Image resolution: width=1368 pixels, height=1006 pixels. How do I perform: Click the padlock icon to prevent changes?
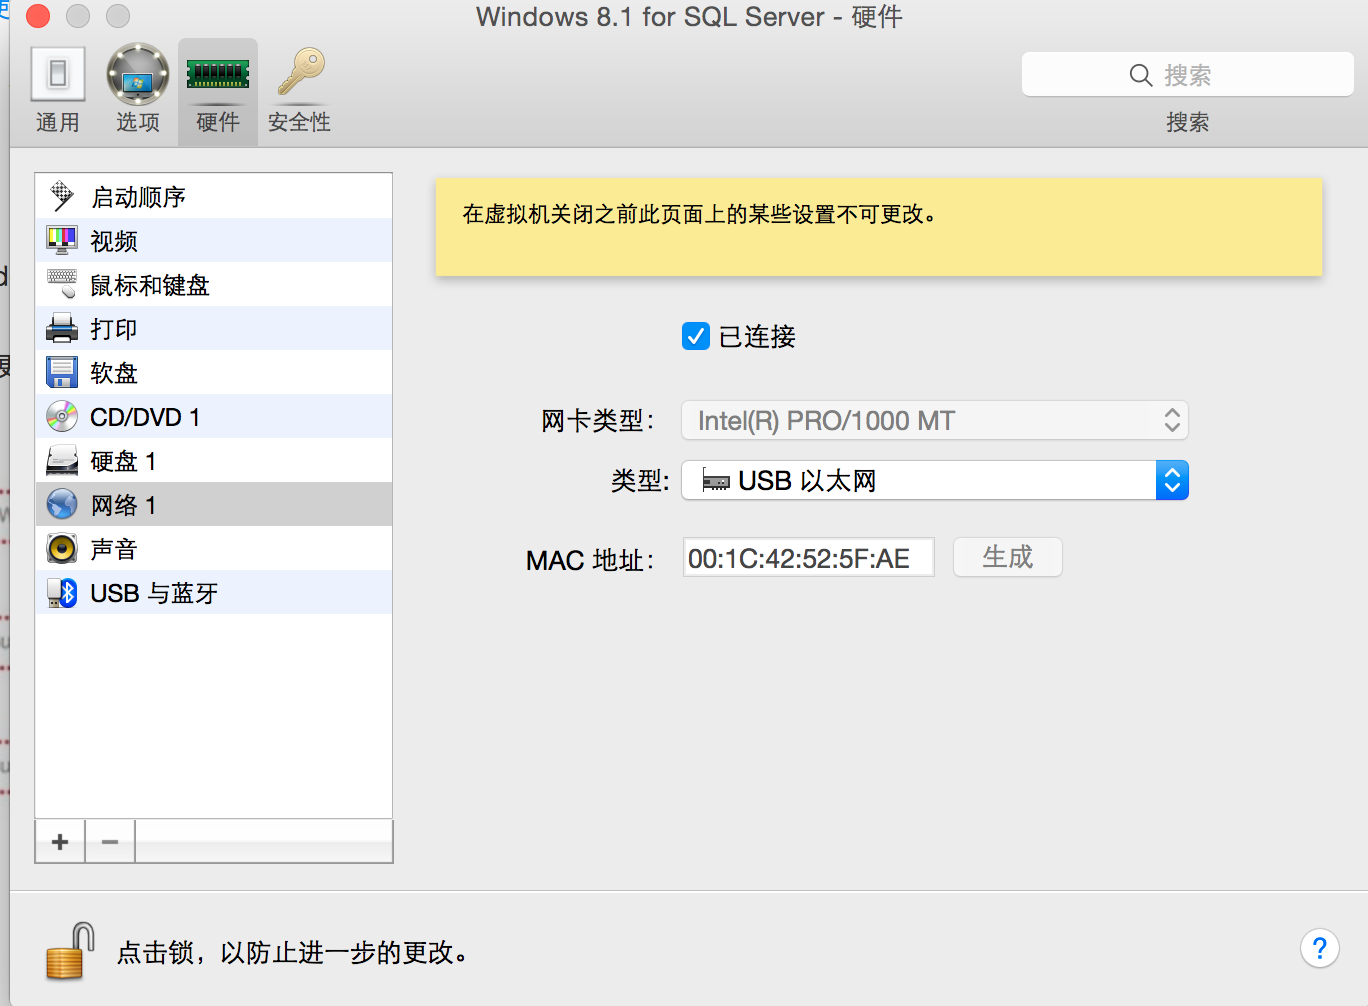[x=70, y=951]
